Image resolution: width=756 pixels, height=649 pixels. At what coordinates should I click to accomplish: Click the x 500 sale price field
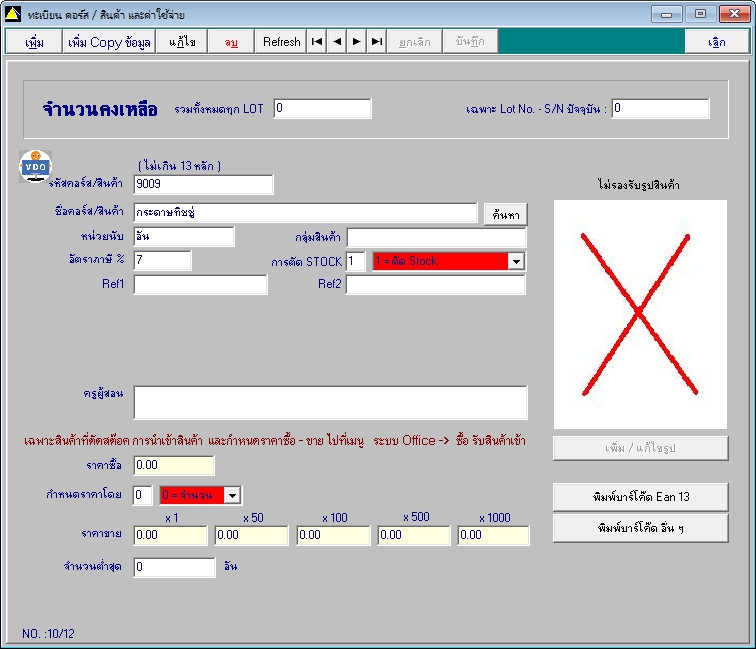click(x=414, y=535)
